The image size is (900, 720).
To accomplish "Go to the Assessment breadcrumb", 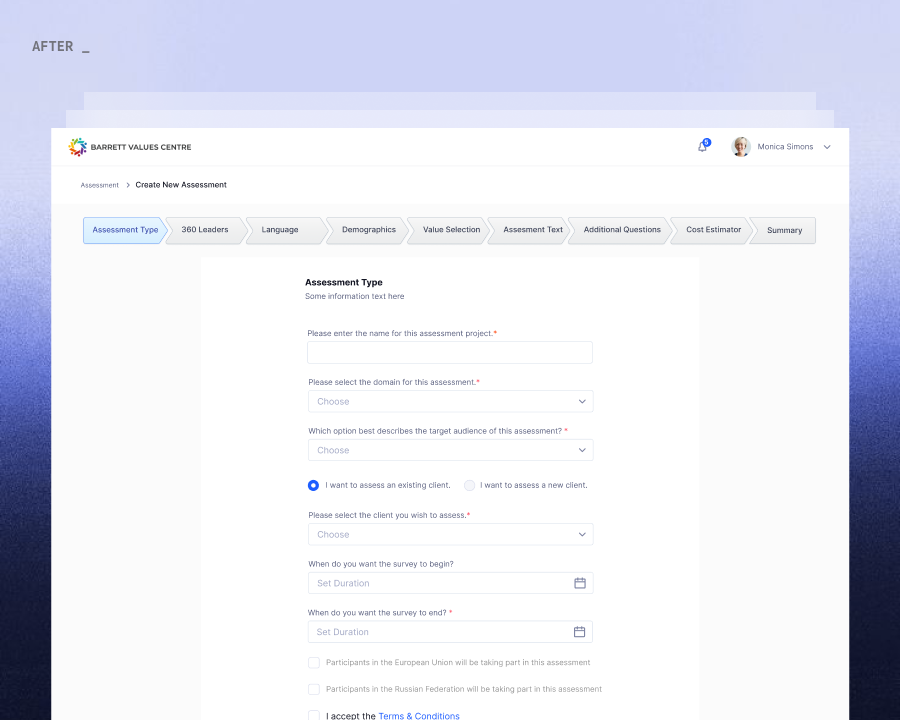I will 99,185.
